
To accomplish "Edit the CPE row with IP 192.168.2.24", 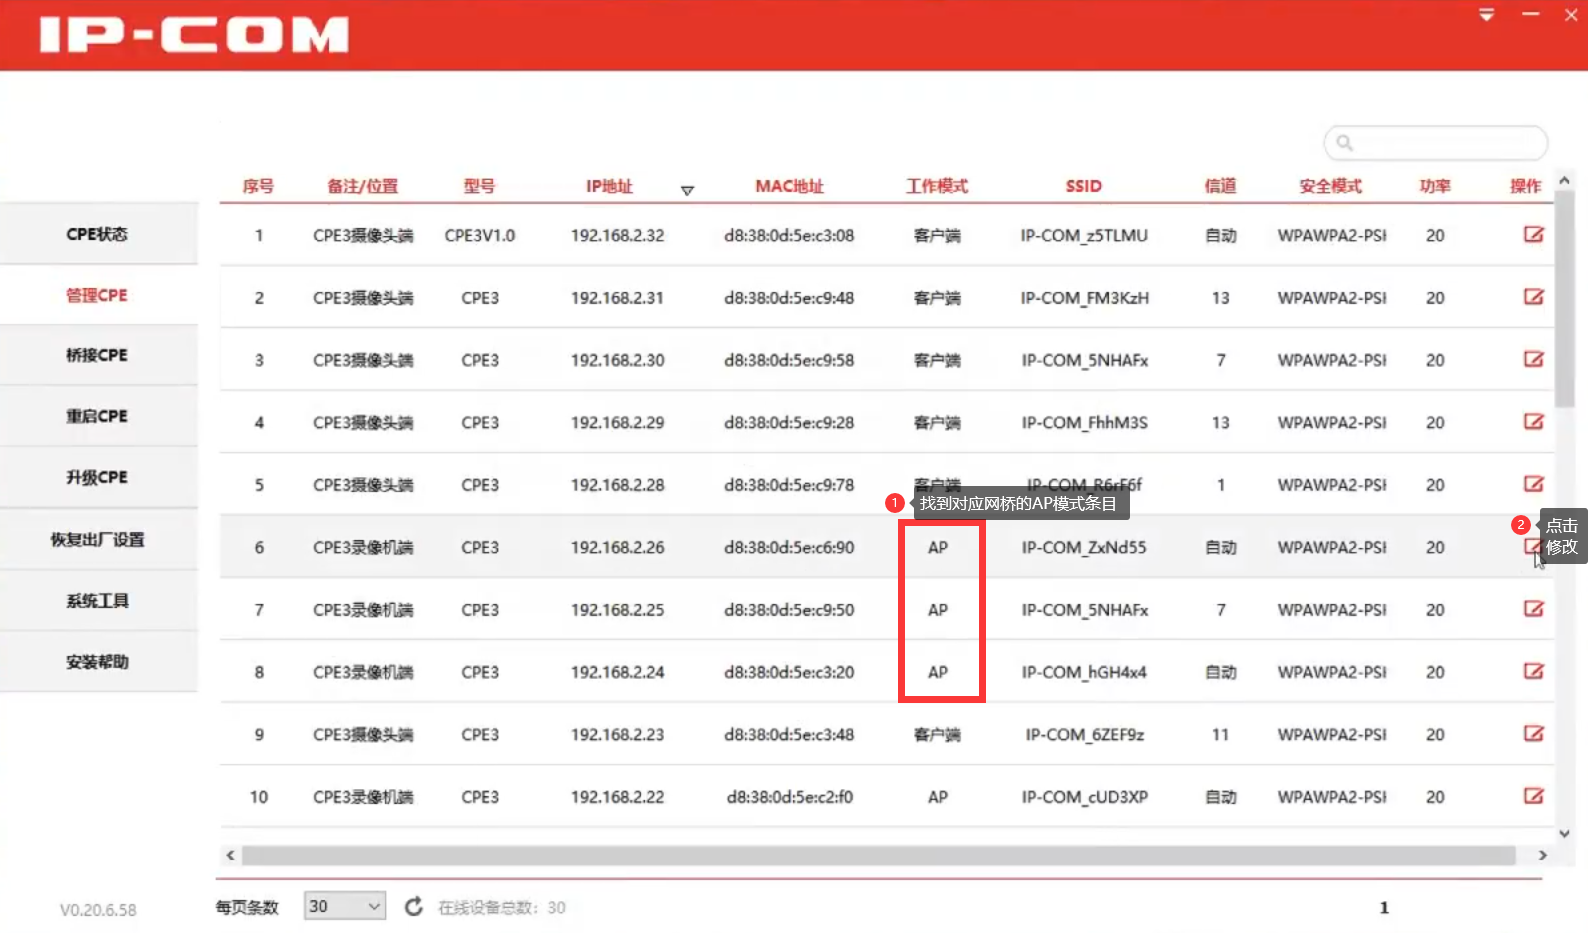I will (1533, 671).
